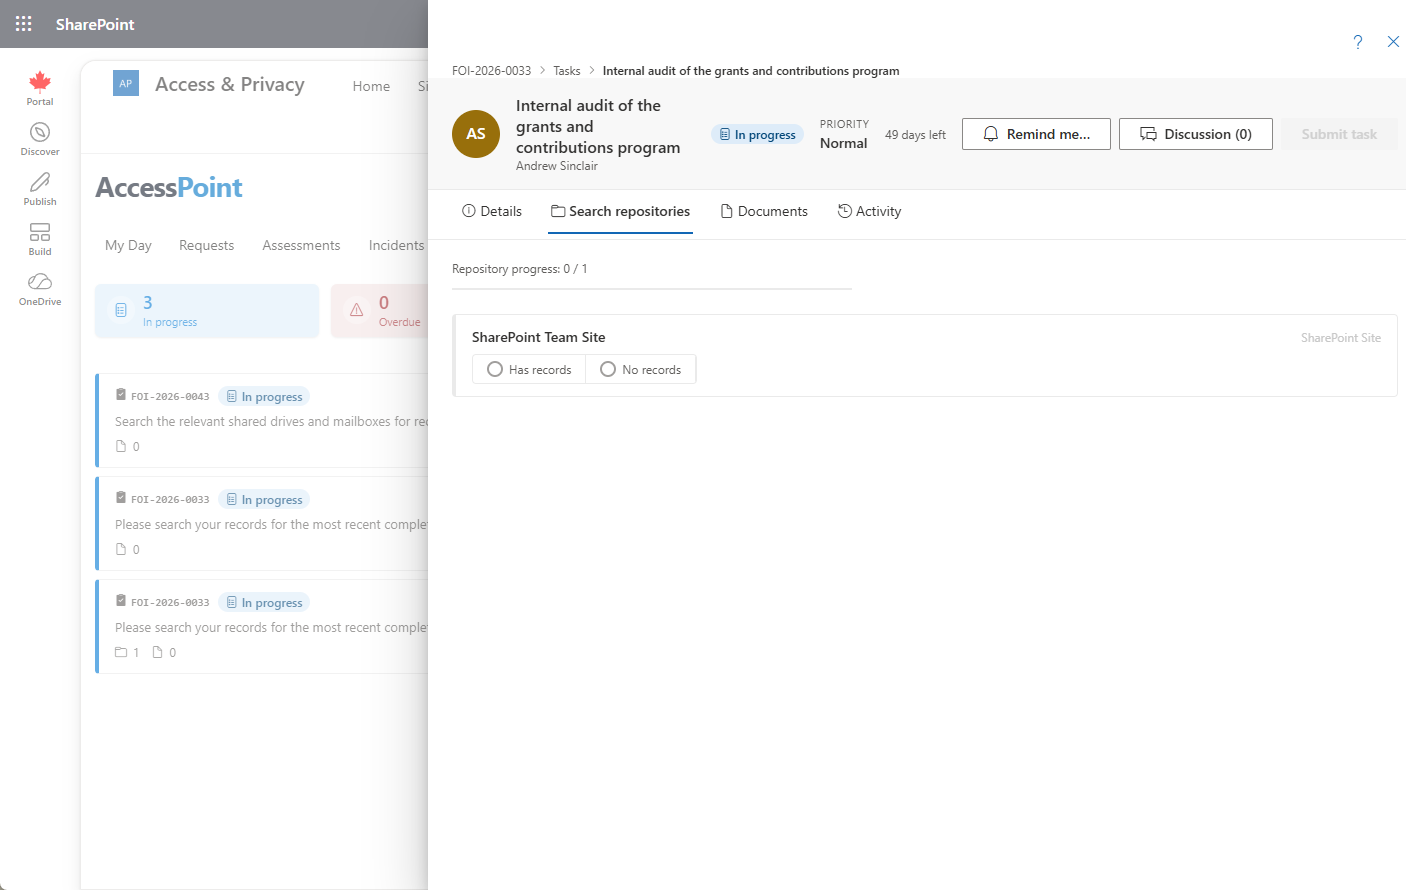The image size is (1406, 890).
Task: Close the task panel with X
Action: pos(1393,42)
